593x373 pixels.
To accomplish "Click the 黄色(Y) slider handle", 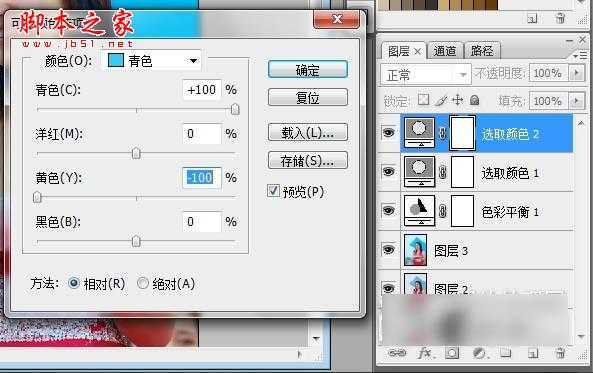I will click(x=37, y=197).
